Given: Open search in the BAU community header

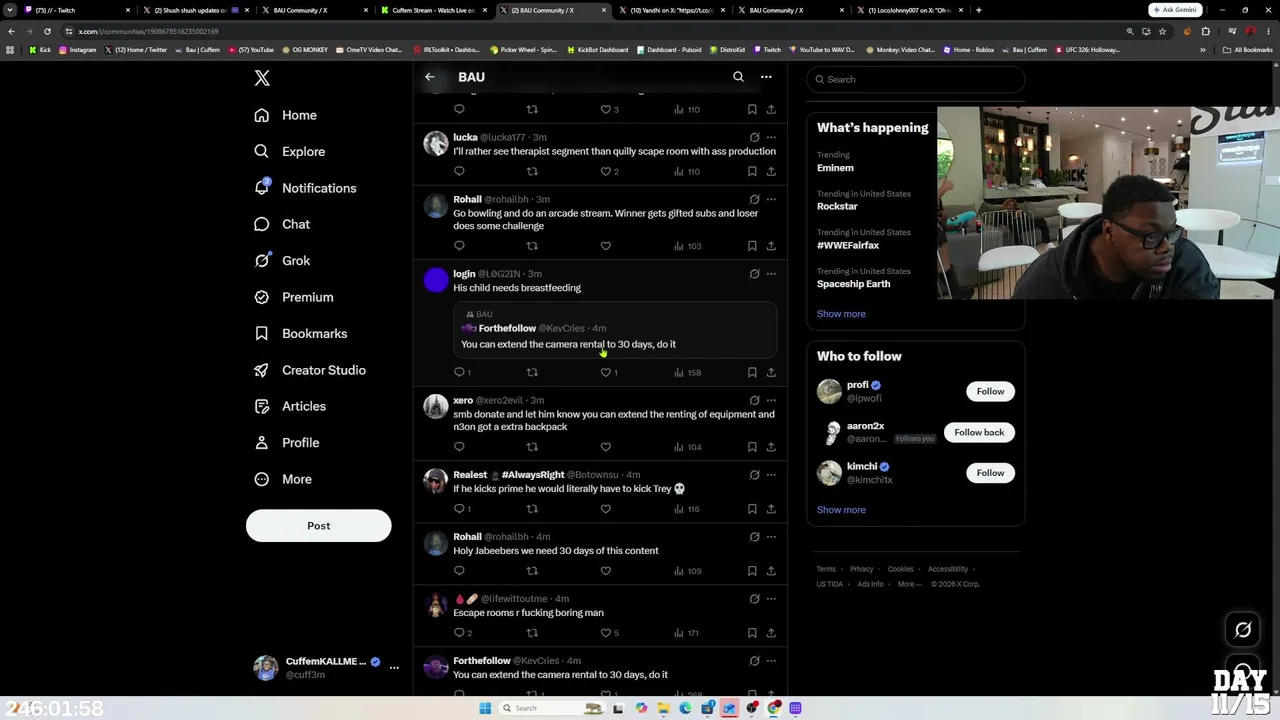Looking at the screenshot, I should tap(738, 77).
